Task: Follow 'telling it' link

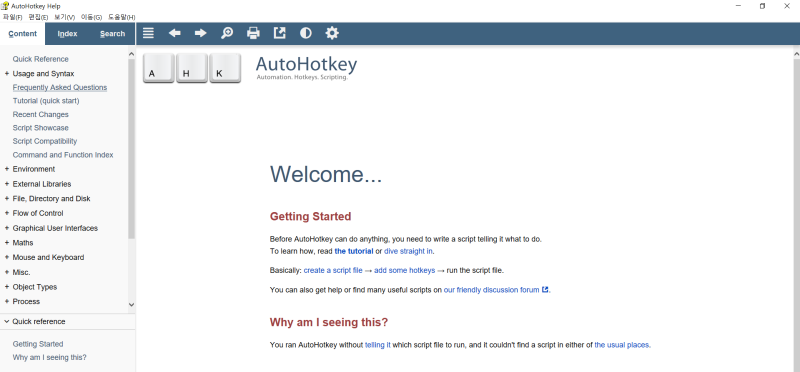Action: point(378,344)
